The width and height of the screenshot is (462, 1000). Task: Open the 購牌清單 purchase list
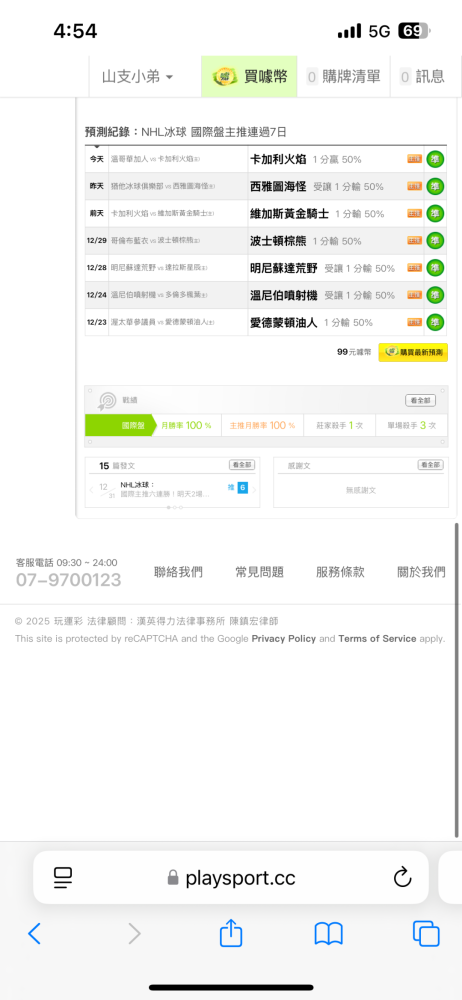click(344, 77)
